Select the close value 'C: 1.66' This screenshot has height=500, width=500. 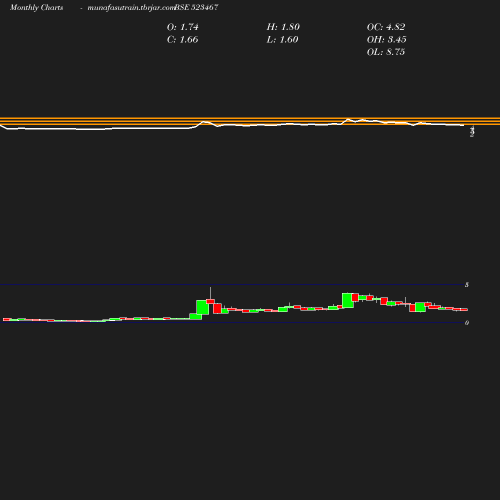click(x=183, y=40)
